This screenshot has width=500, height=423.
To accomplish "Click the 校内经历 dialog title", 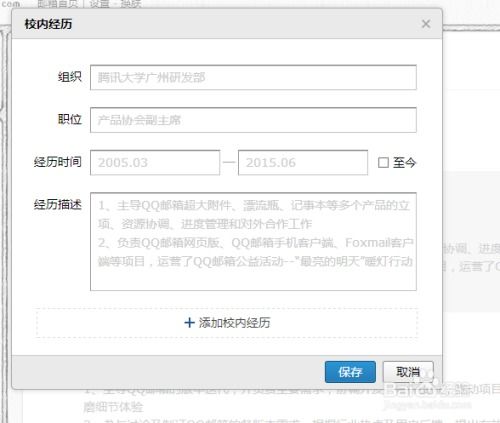I will pos(48,24).
